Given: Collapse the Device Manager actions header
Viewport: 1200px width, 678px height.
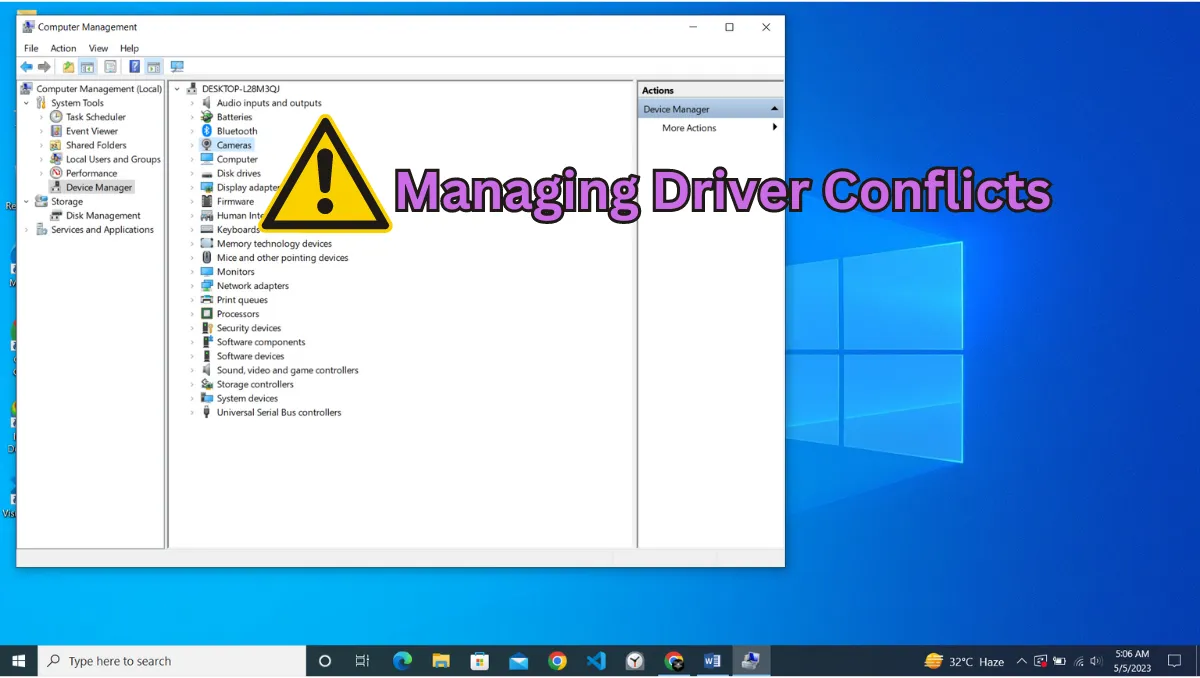Looking at the screenshot, I should click(x=774, y=109).
